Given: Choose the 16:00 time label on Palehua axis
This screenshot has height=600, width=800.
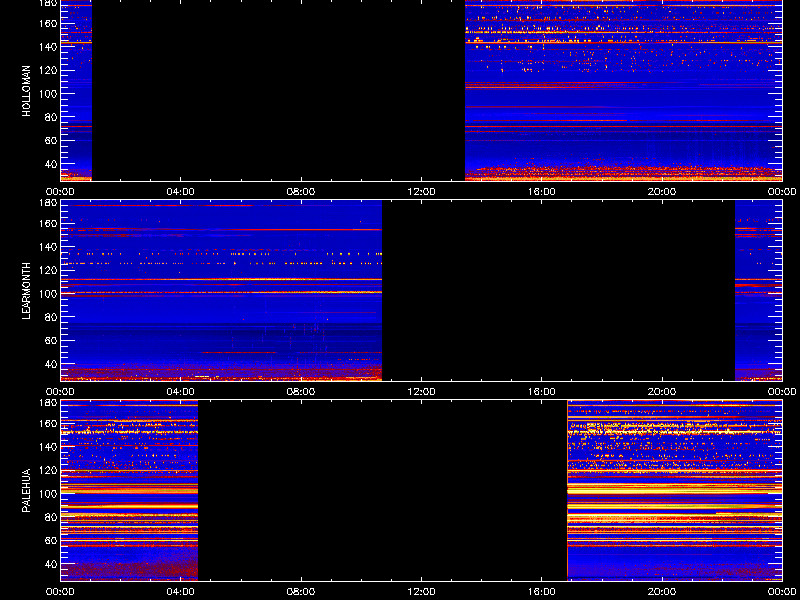Looking at the screenshot, I should [541, 592].
